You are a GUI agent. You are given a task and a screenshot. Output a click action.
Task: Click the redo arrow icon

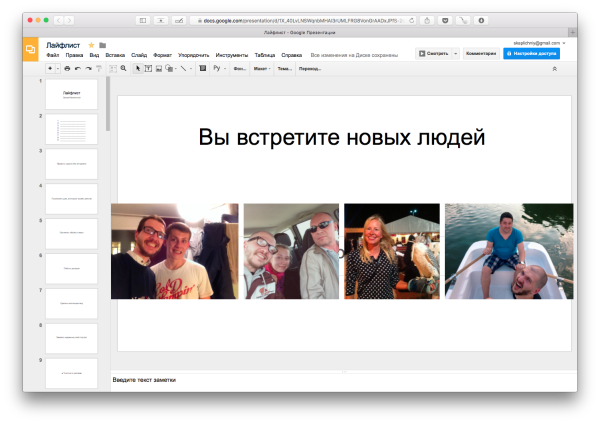click(x=88, y=69)
